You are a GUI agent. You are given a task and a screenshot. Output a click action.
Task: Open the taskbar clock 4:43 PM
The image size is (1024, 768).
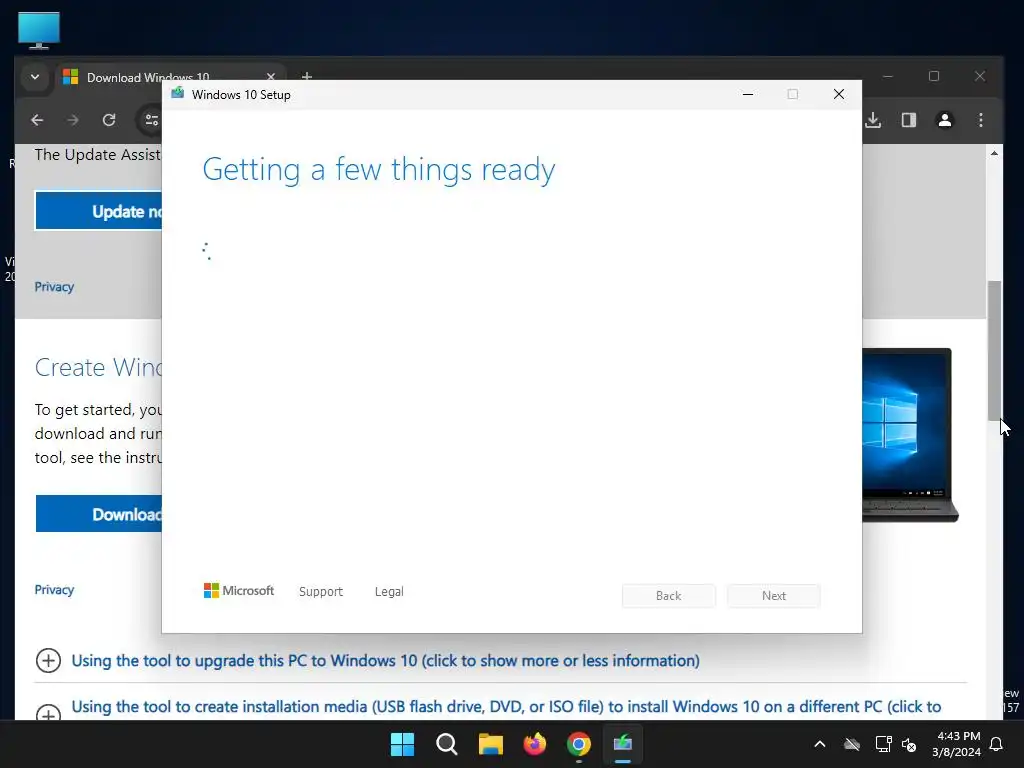click(956, 744)
